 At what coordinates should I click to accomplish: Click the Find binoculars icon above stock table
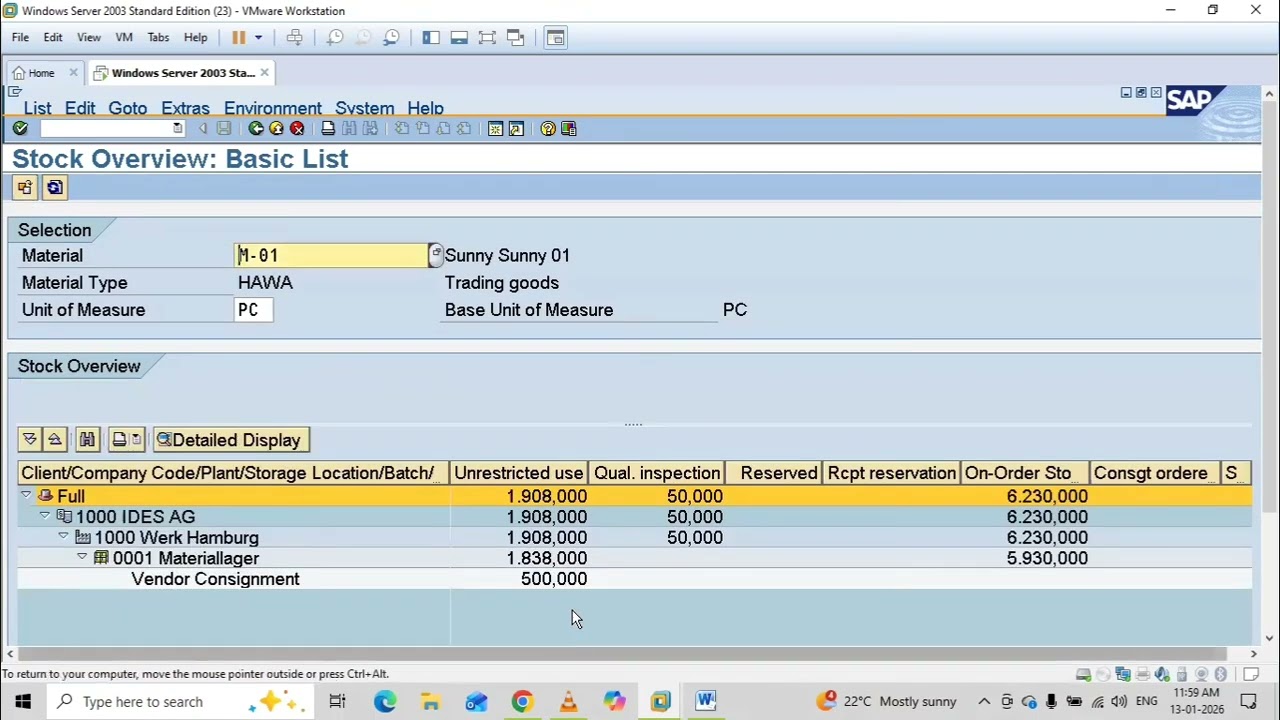(x=87, y=439)
